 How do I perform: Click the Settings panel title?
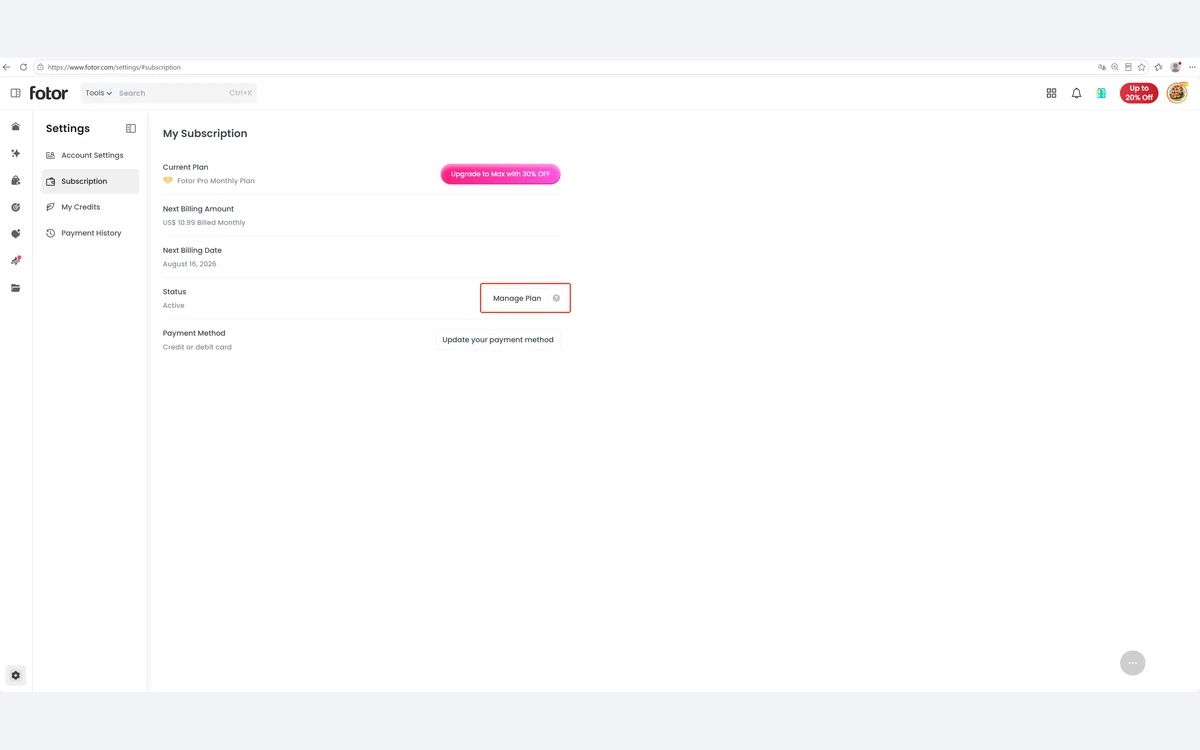click(x=68, y=129)
